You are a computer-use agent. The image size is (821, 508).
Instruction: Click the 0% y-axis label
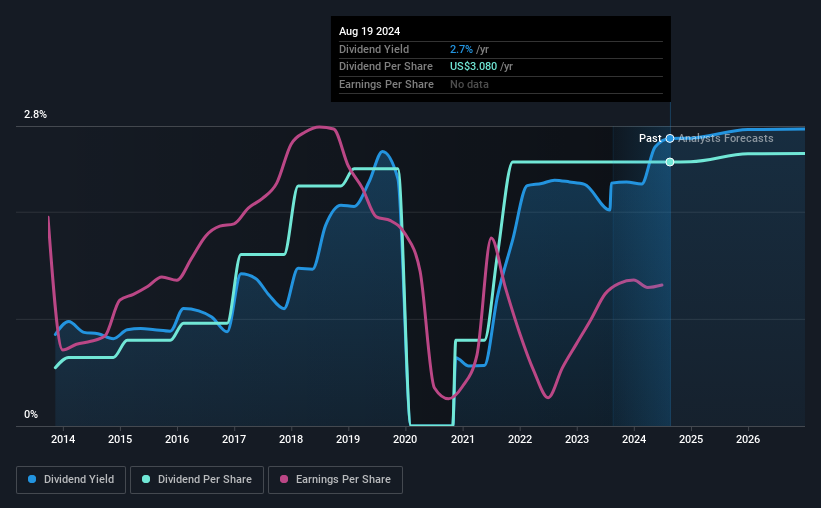coord(31,414)
